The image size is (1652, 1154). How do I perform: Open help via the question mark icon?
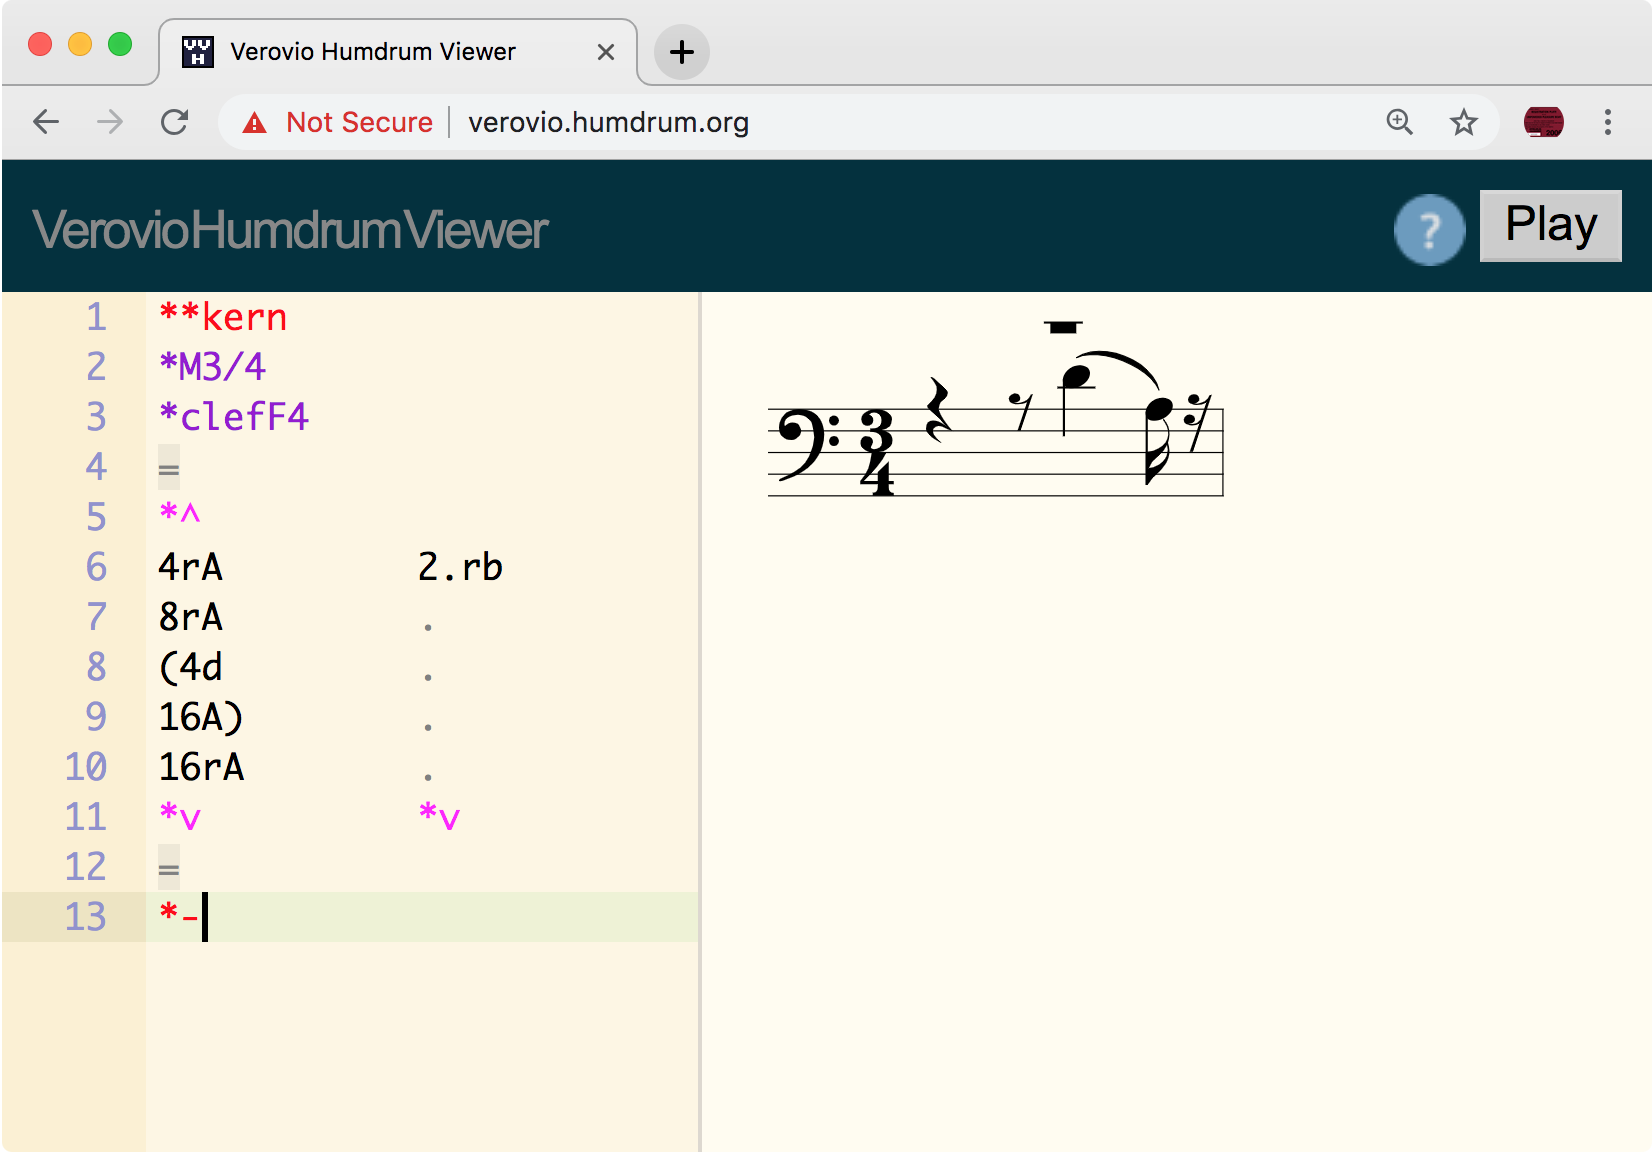pyautogui.click(x=1429, y=229)
